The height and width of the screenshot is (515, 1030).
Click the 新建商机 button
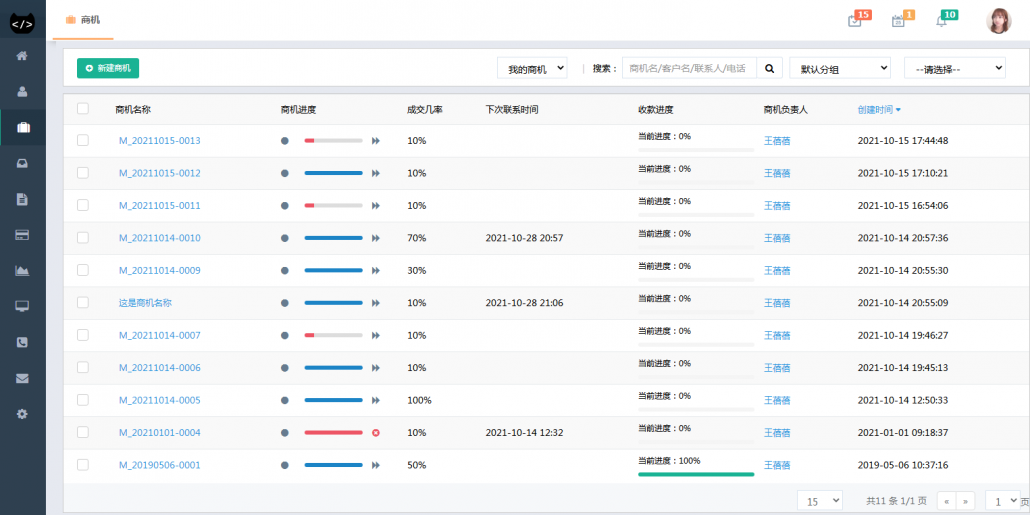(108, 68)
